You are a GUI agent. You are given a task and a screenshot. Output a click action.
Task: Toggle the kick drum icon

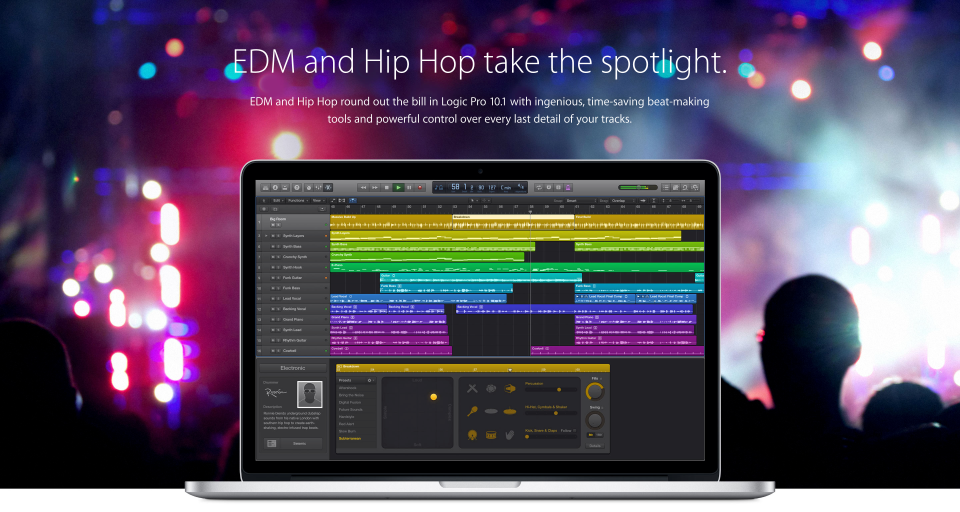(x=472, y=435)
